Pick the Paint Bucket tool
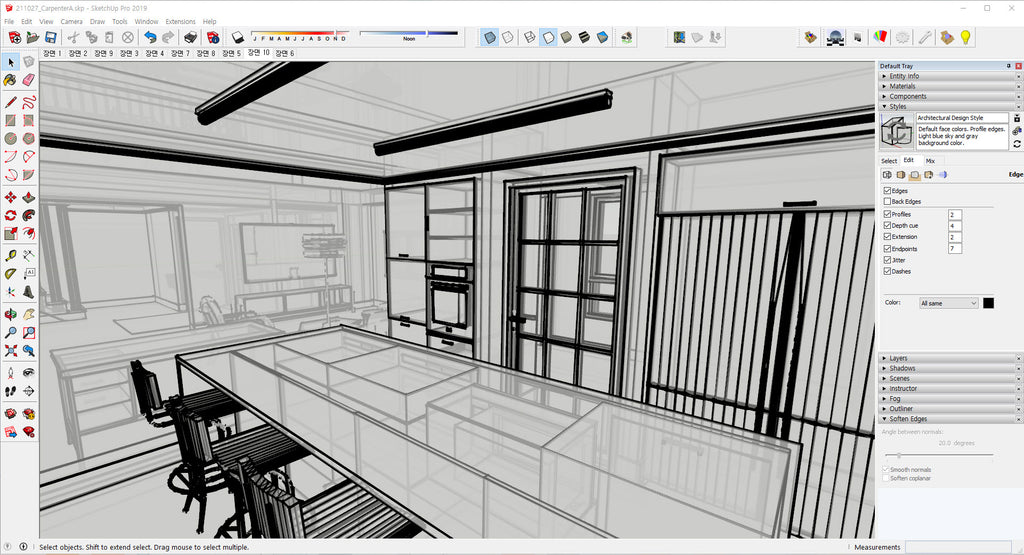The width and height of the screenshot is (1024, 555). (10, 80)
